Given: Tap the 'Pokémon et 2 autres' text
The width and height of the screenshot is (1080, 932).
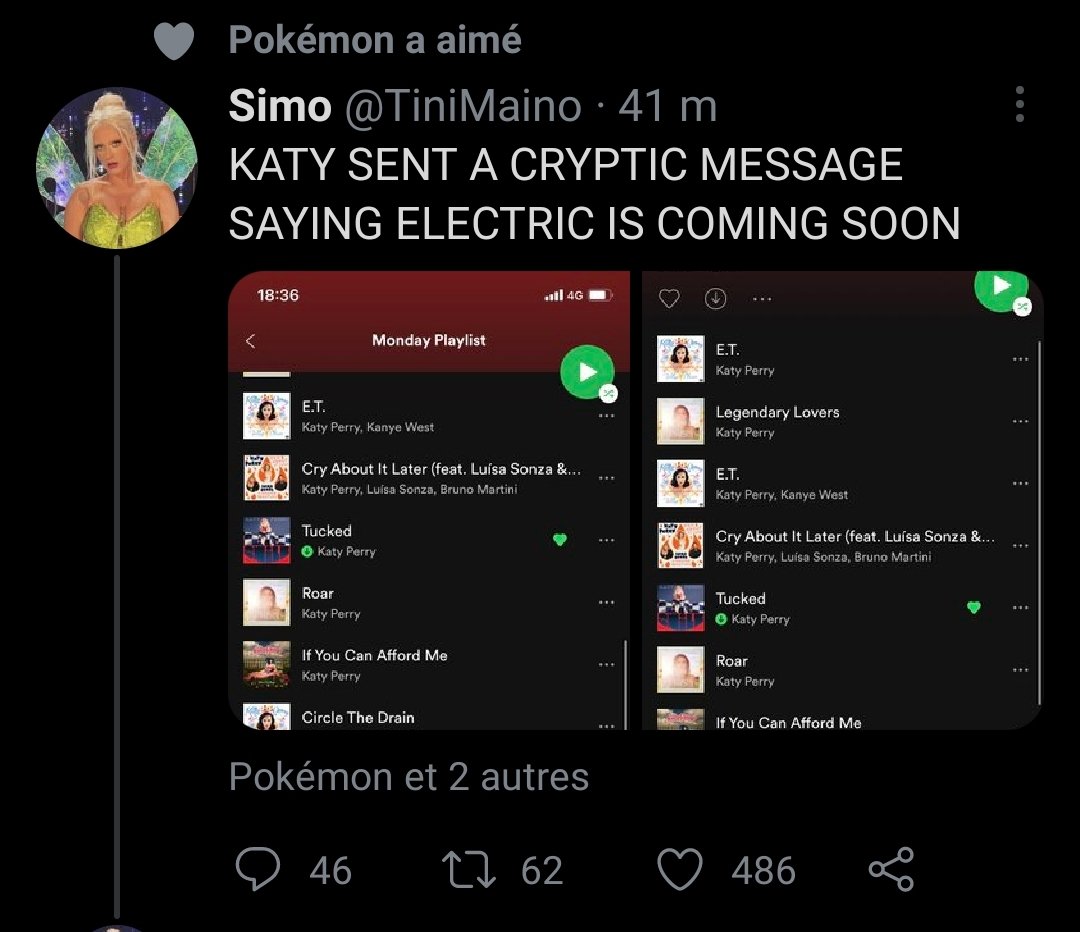Looking at the screenshot, I should 408,776.
